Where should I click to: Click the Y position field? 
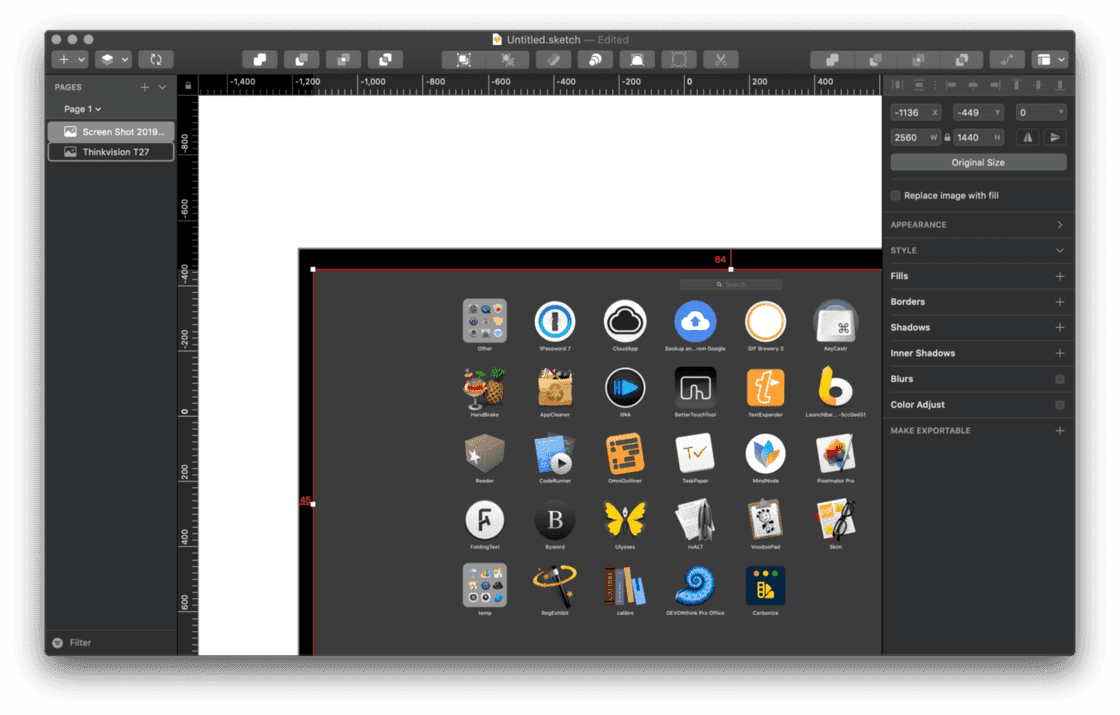click(x=978, y=112)
